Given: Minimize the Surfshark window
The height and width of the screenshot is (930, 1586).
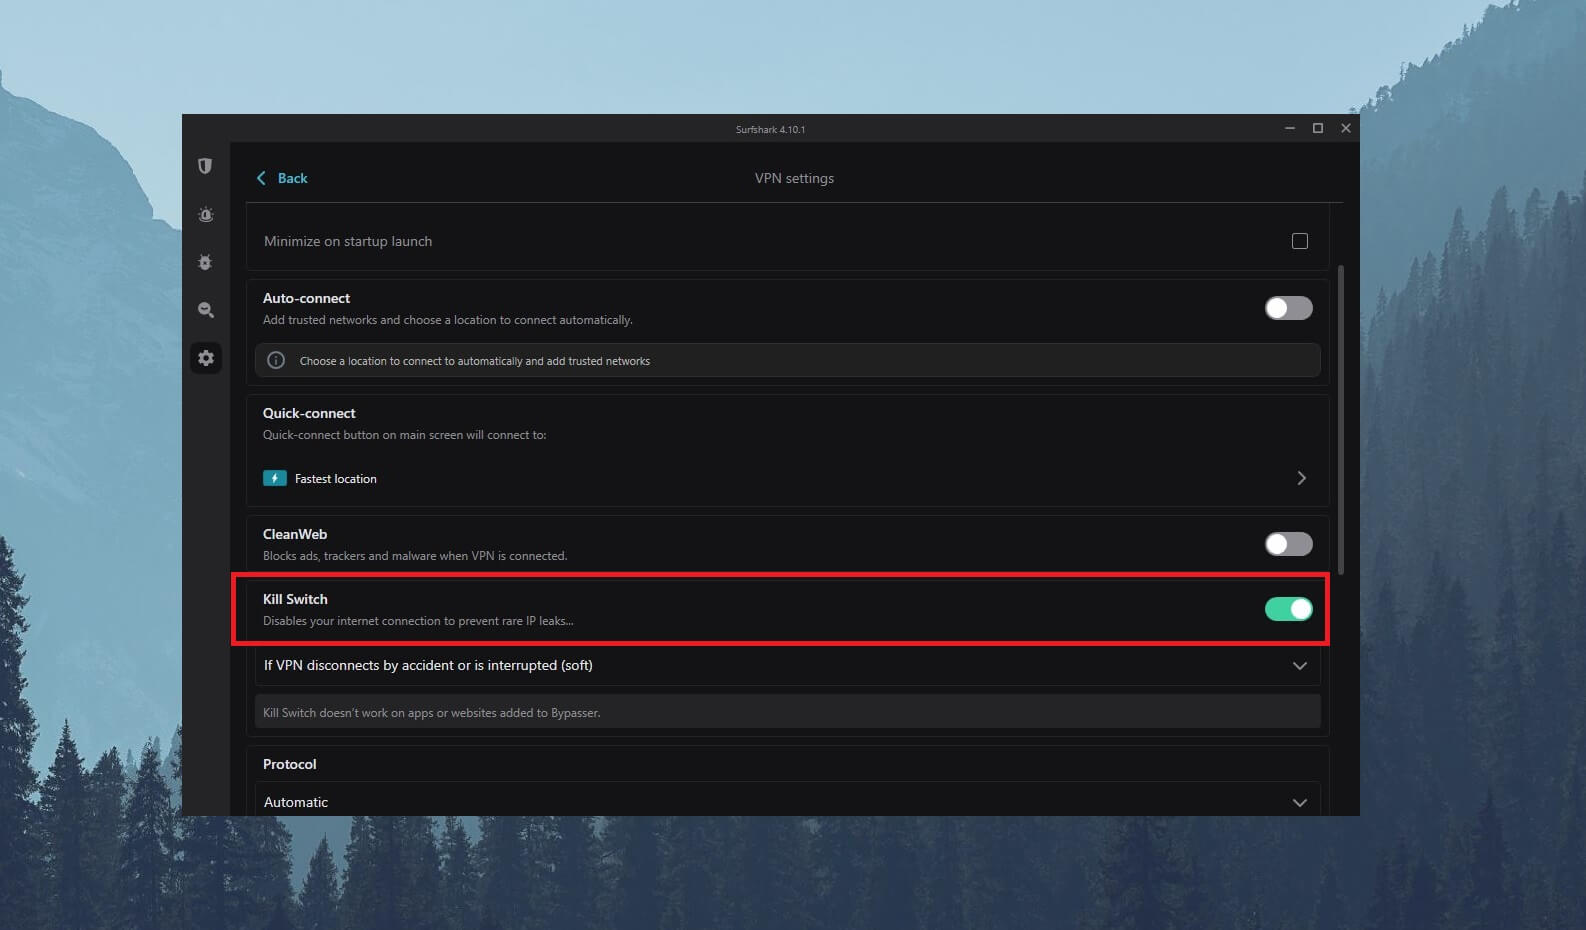Looking at the screenshot, I should (1290, 128).
